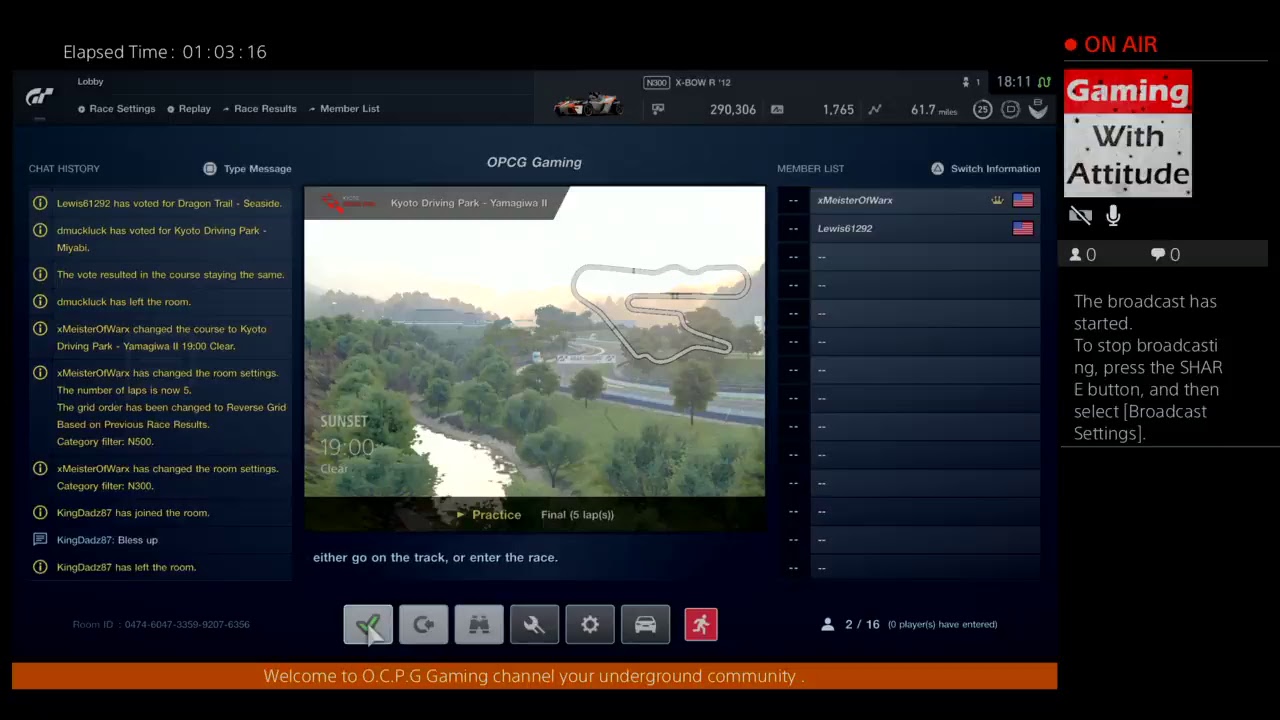
Task: Click the chat bubble icon beside 'Bless up'
Action: pos(40,540)
